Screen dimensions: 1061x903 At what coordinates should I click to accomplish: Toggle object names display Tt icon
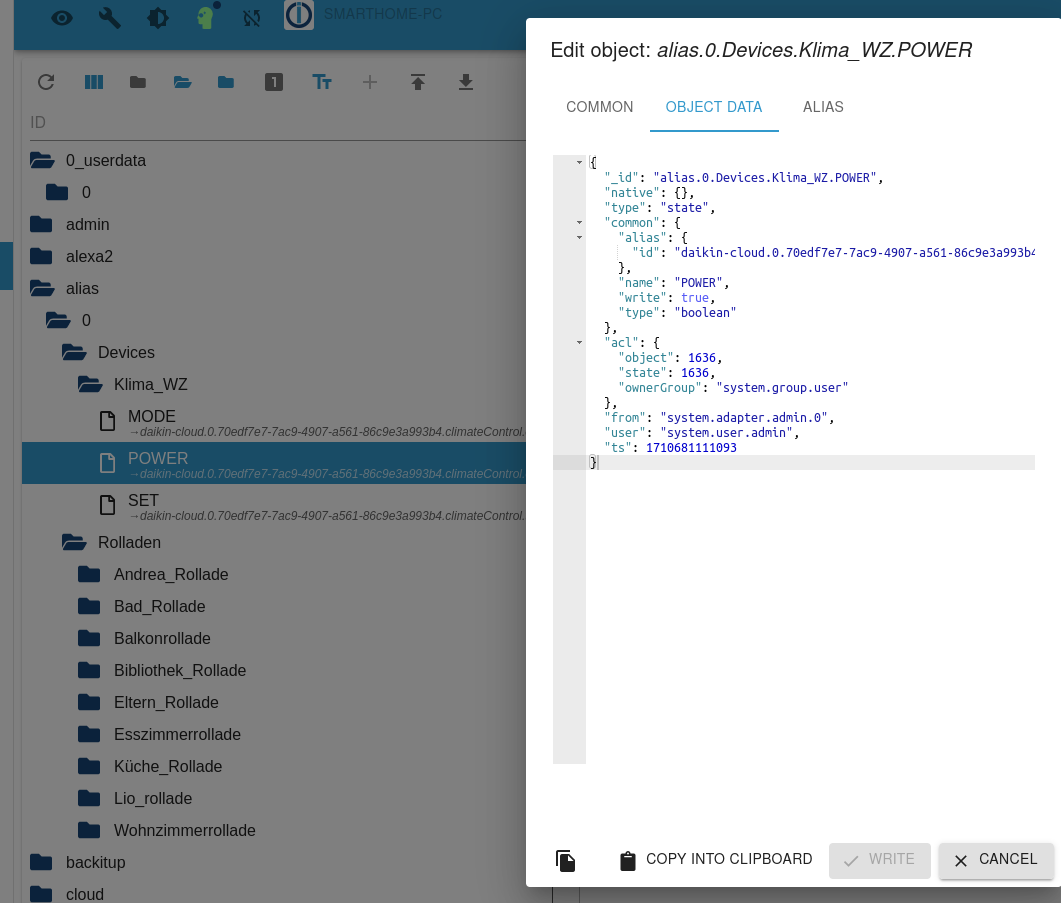(321, 83)
